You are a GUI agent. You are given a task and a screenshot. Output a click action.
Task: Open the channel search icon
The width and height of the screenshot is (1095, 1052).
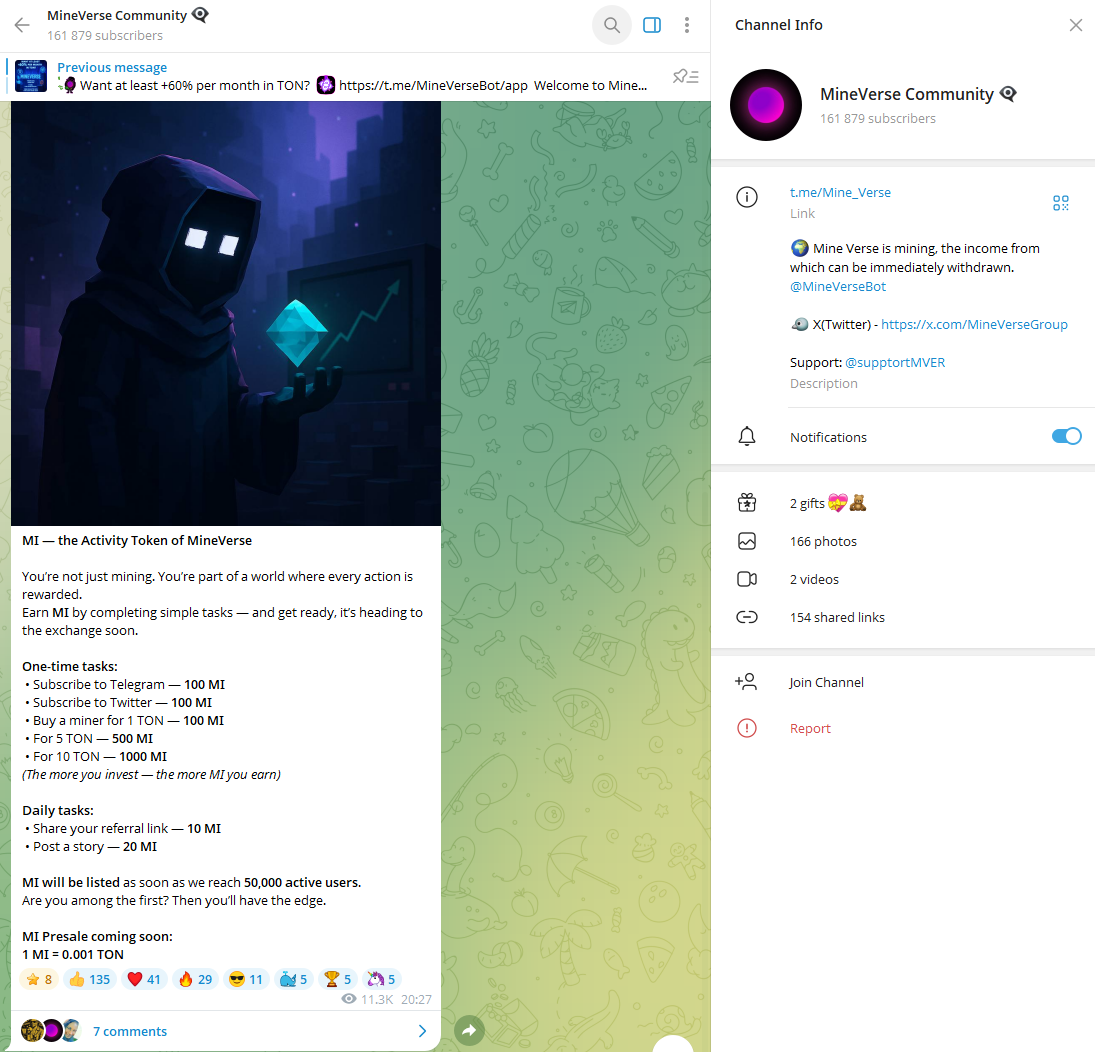[x=612, y=25]
